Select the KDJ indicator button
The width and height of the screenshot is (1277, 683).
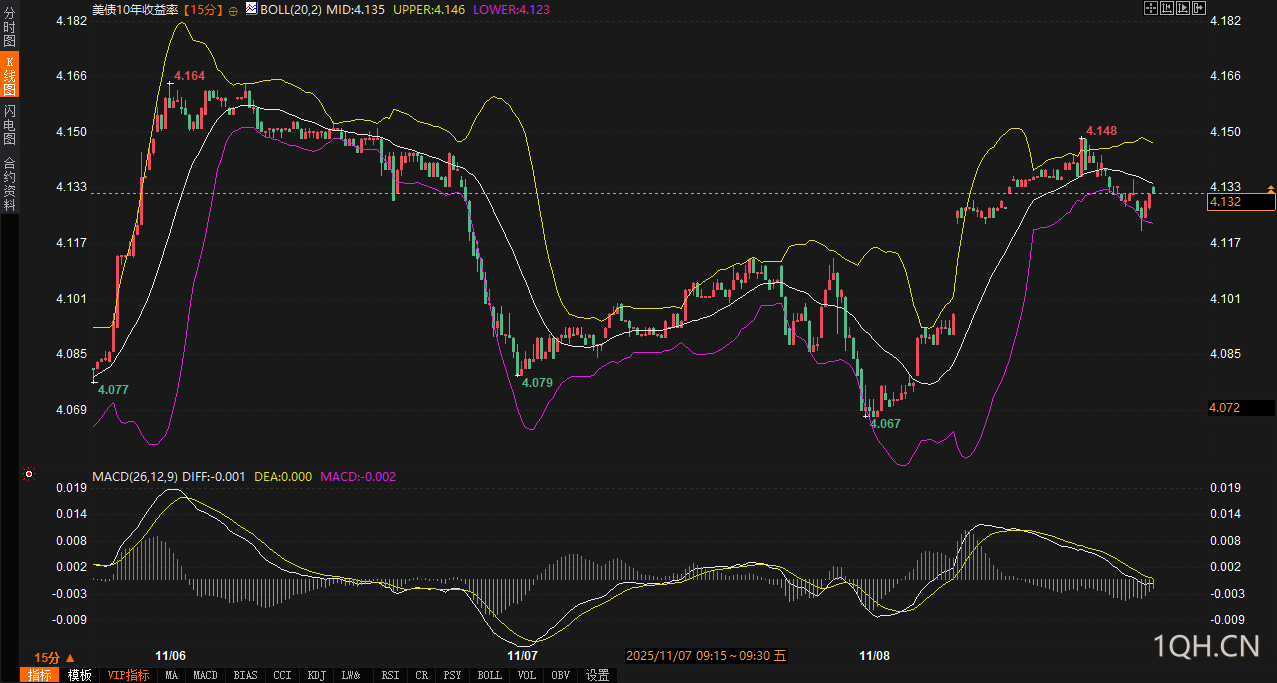point(317,675)
